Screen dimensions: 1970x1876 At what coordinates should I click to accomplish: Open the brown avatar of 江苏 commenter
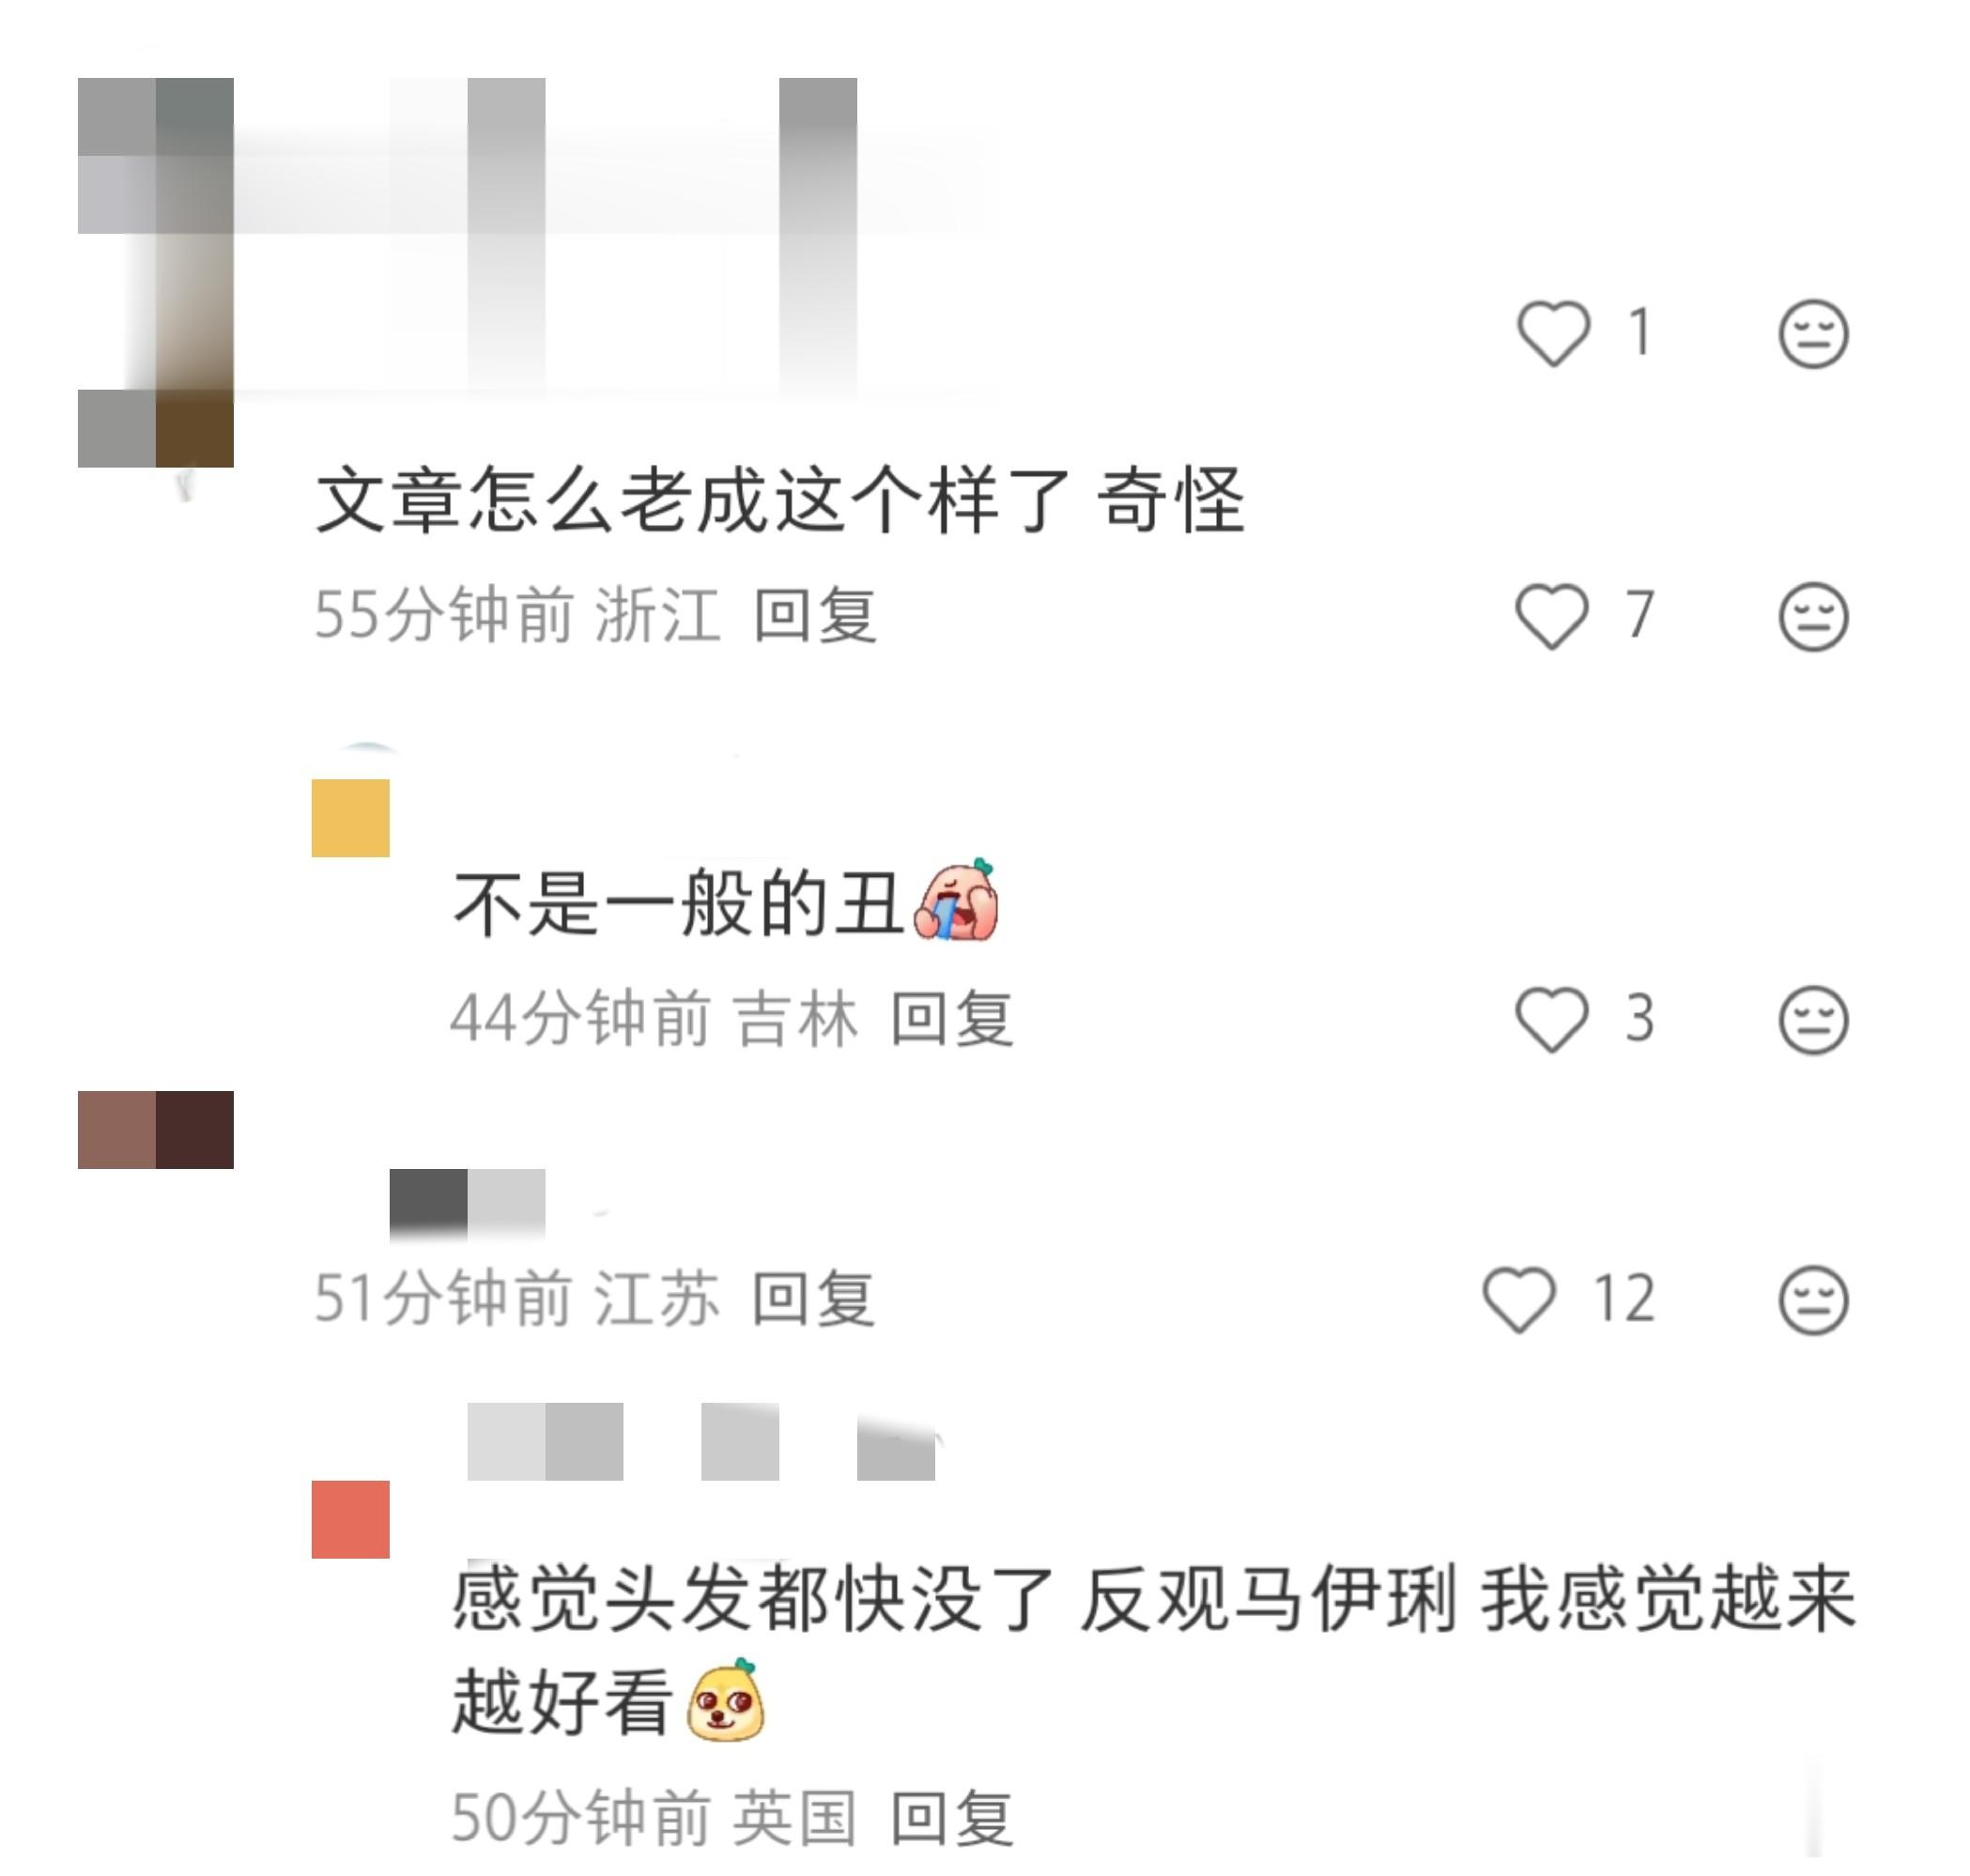156,1129
